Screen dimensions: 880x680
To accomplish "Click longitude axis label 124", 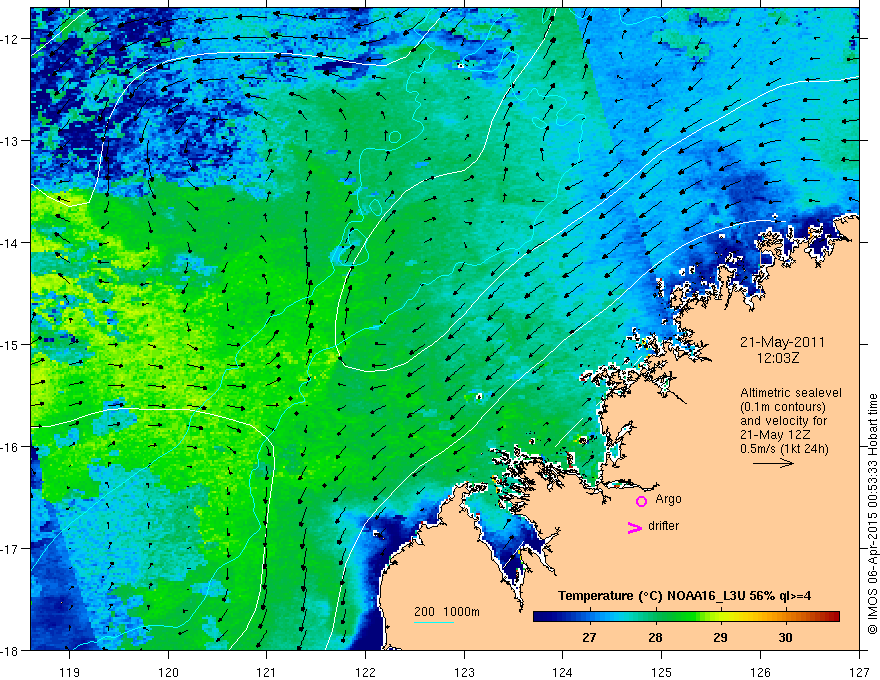I will [x=563, y=672].
